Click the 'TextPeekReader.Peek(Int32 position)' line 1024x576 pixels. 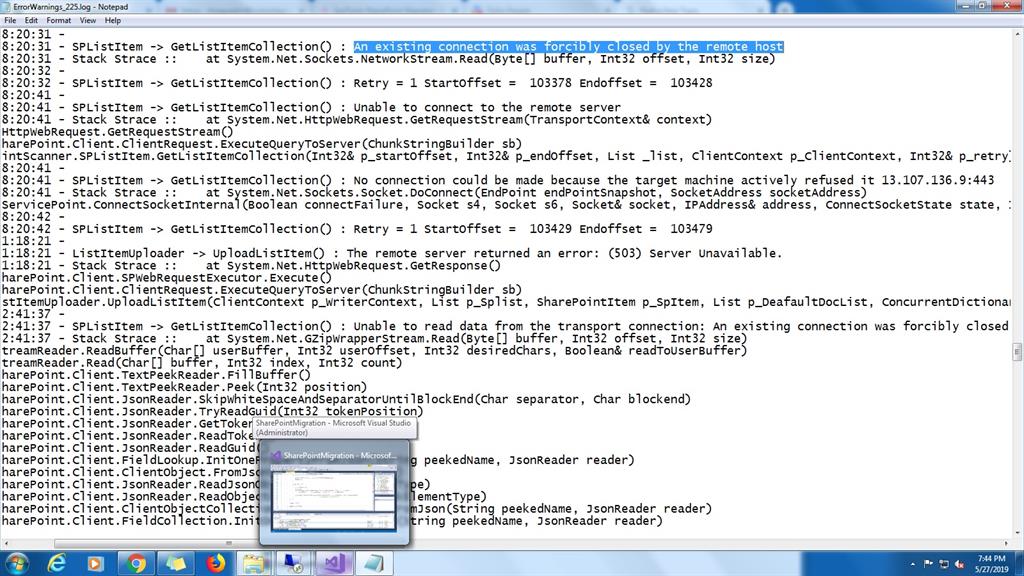coord(184,387)
